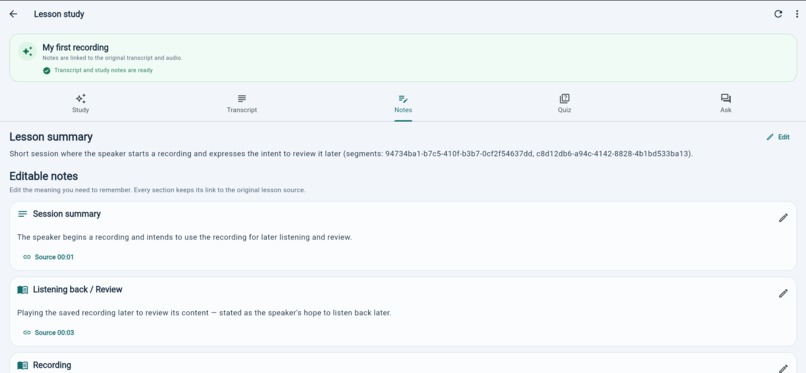The width and height of the screenshot is (806, 373).
Task: Edit the Lesson summary
Action: (778, 137)
